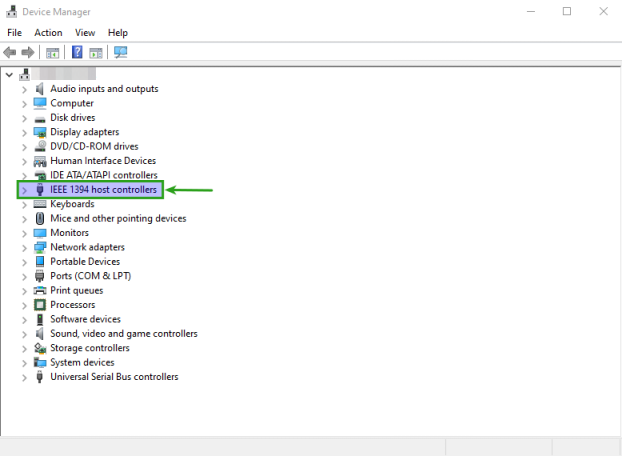Open the File menu
This screenshot has width=622, height=456.
(x=14, y=33)
